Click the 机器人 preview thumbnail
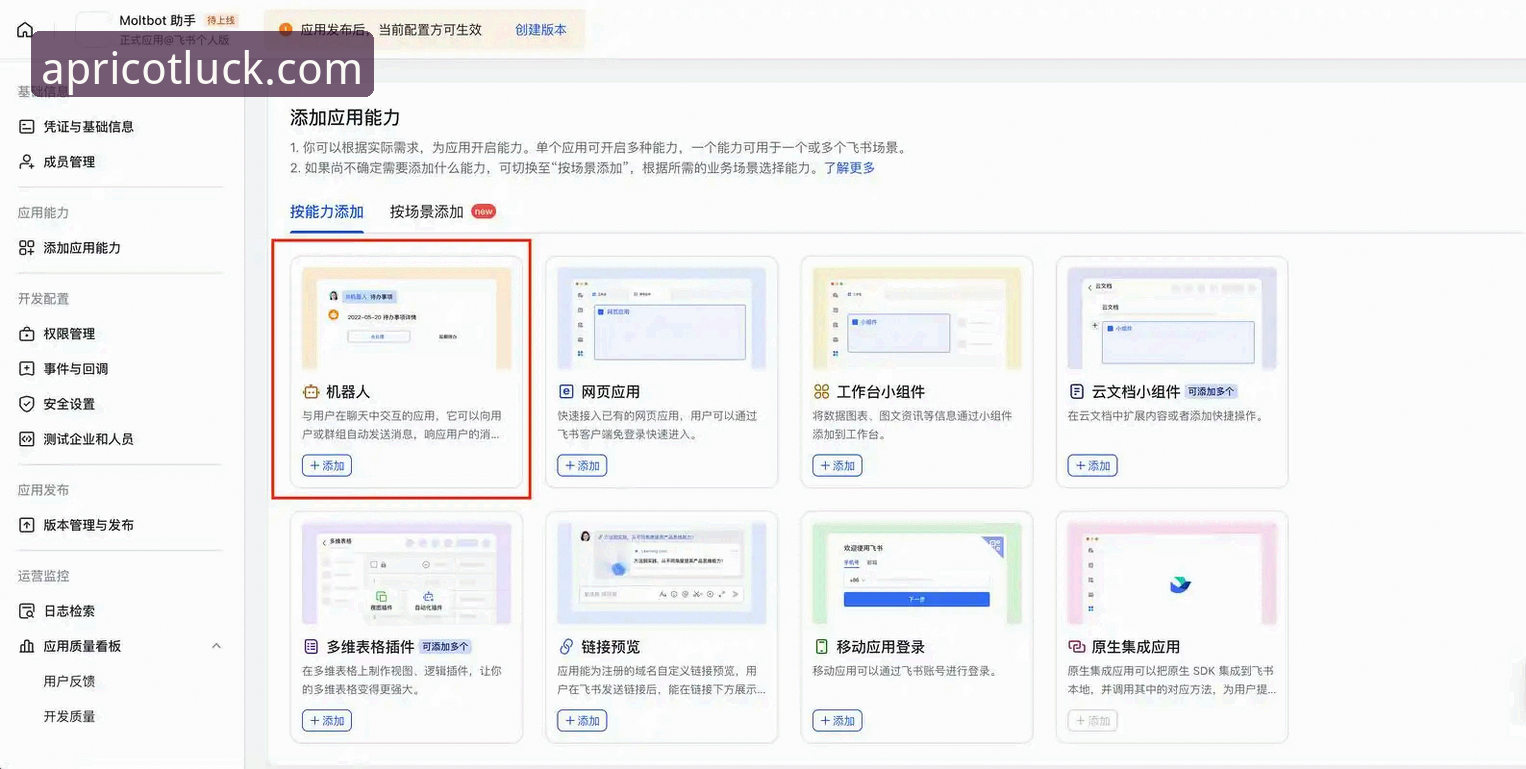The width and height of the screenshot is (1526, 769). coord(406,319)
